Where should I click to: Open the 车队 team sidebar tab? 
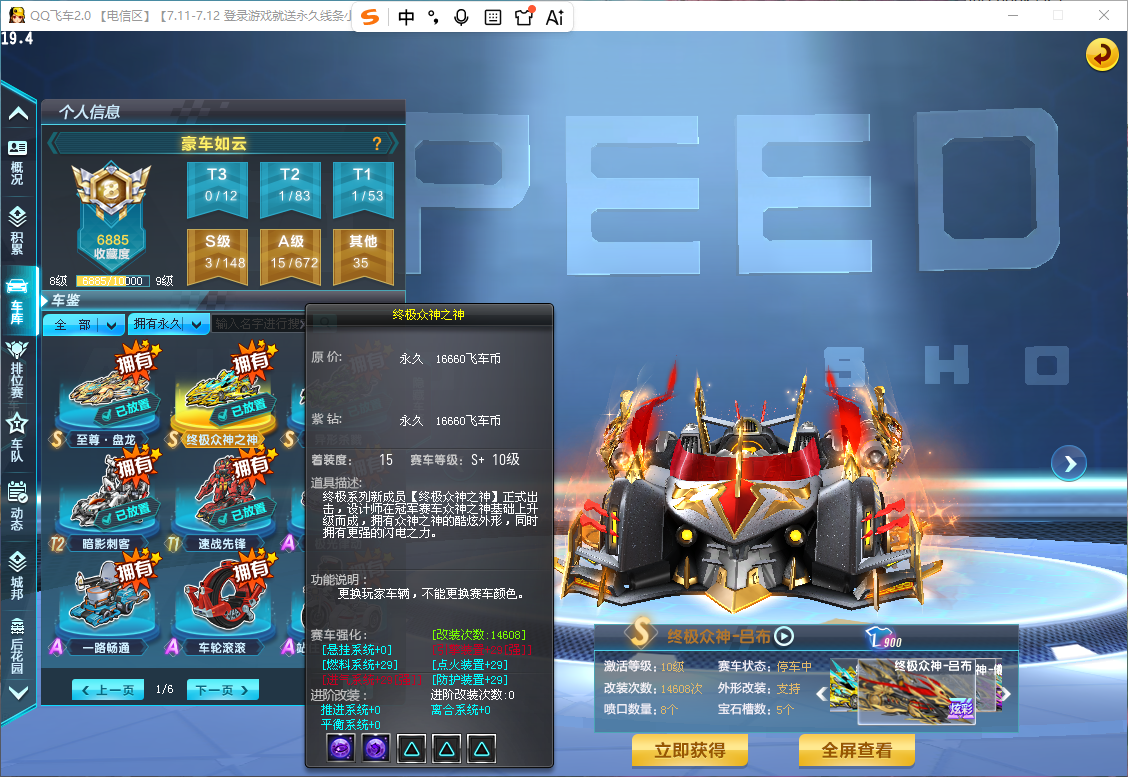(x=17, y=437)
